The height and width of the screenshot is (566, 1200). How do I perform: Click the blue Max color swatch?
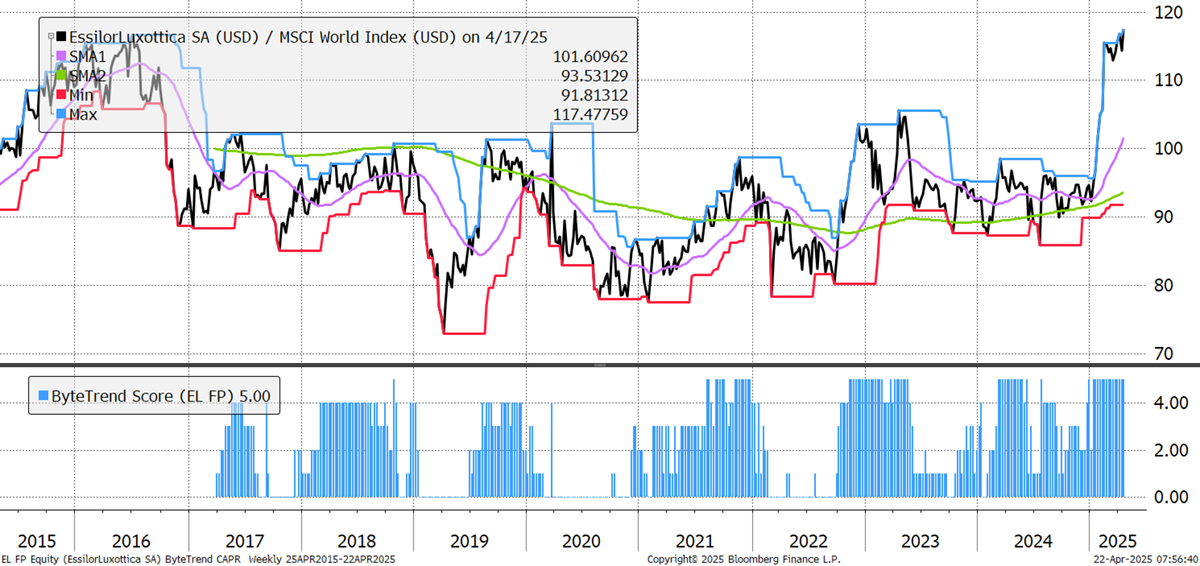59,113
